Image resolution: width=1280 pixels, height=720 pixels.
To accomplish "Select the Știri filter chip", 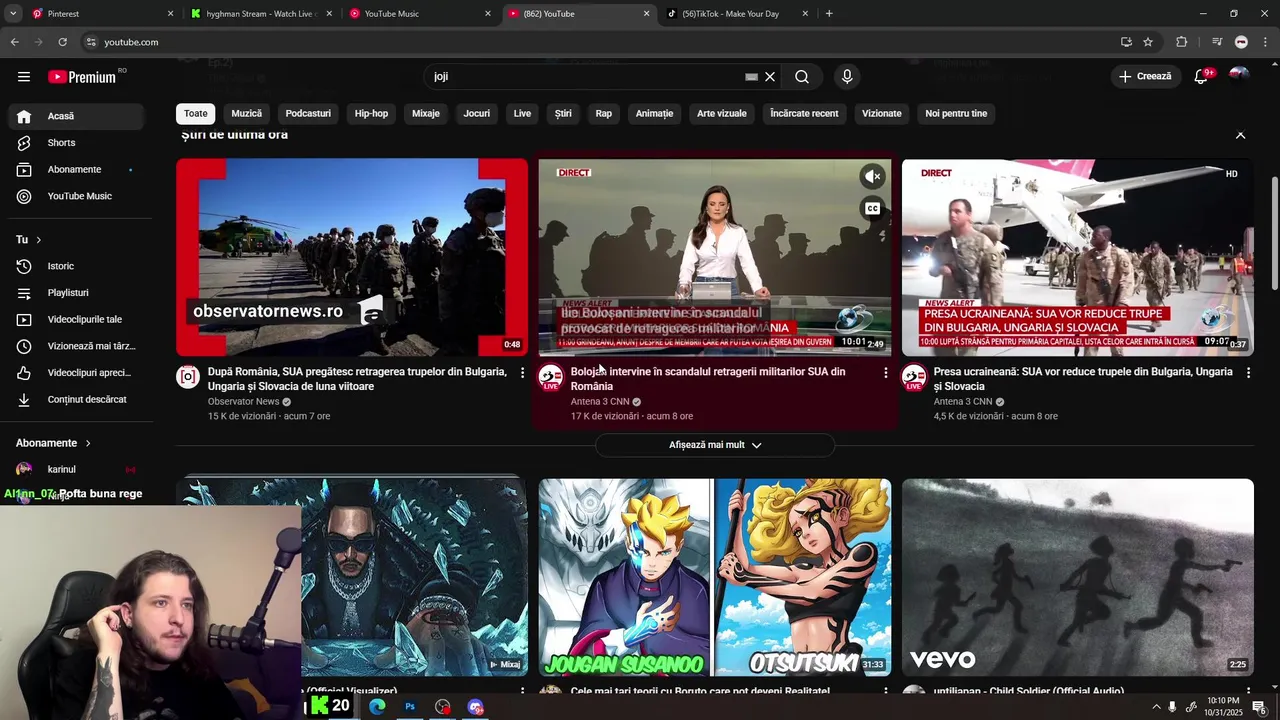I will click(563, 114).
